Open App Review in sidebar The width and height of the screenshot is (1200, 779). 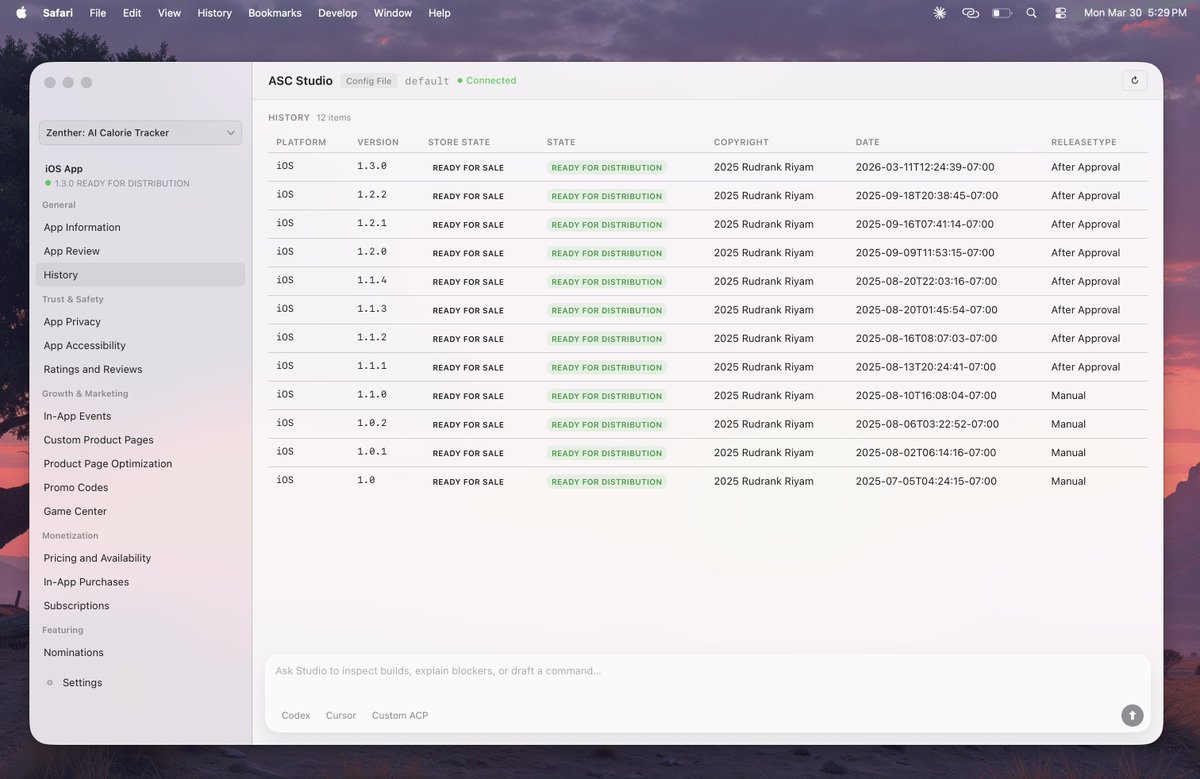tap(140, 251)
